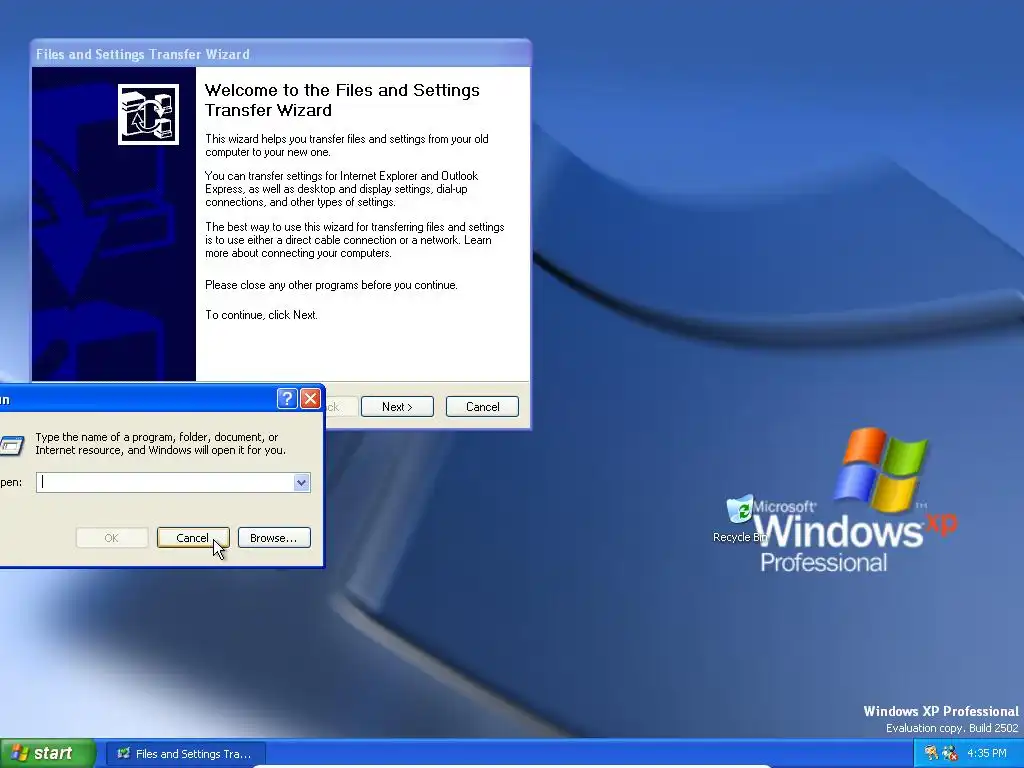The height and width of the screenshot is (768, 1024).
Task: Open the Windows Messenger tray icon
Action: coord(950,753)
